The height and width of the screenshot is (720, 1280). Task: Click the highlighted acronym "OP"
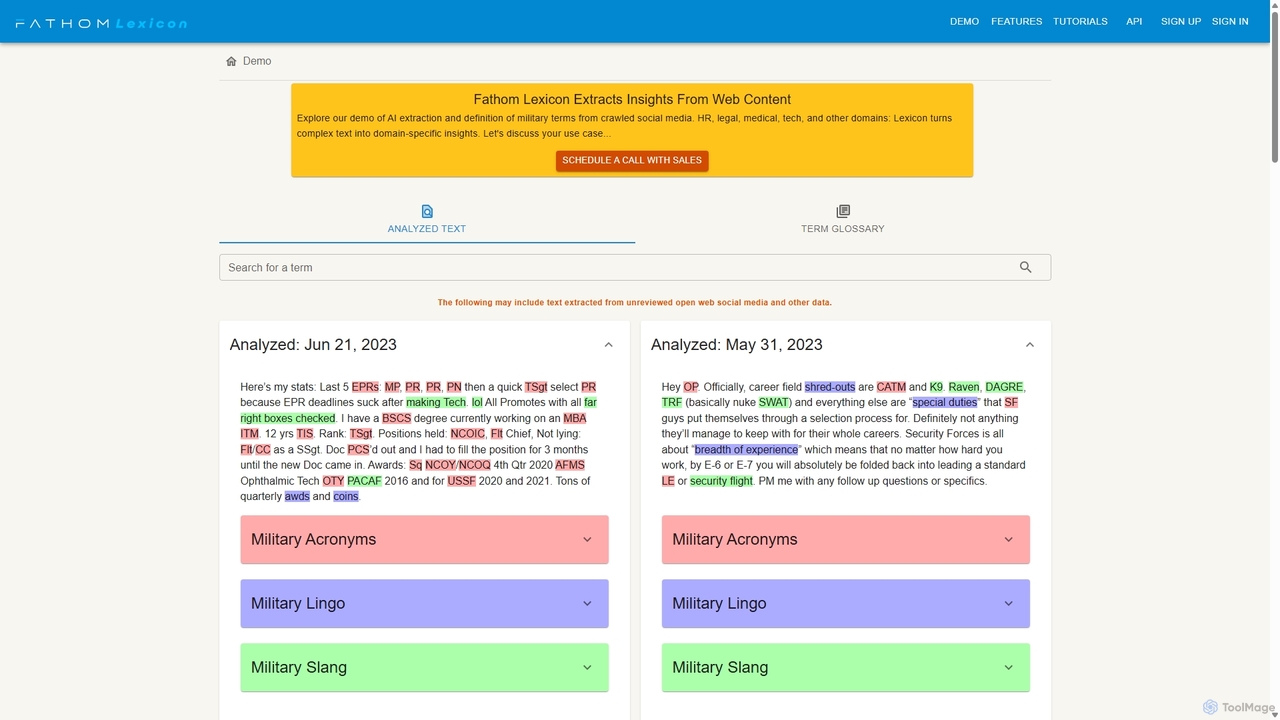pyautogui.click(x=691, y=387)
